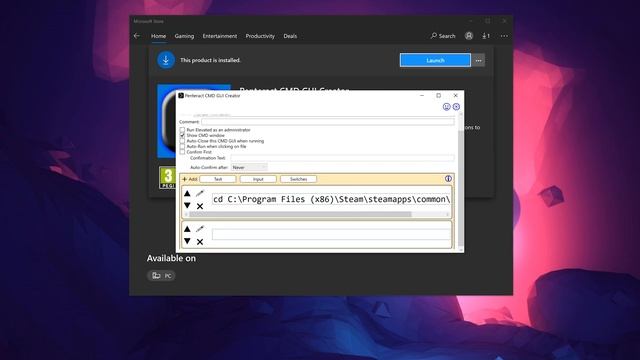Click the cd C:\Program Files command text box
This screenshot has height=360, width=640.
(x=331, y=199)
